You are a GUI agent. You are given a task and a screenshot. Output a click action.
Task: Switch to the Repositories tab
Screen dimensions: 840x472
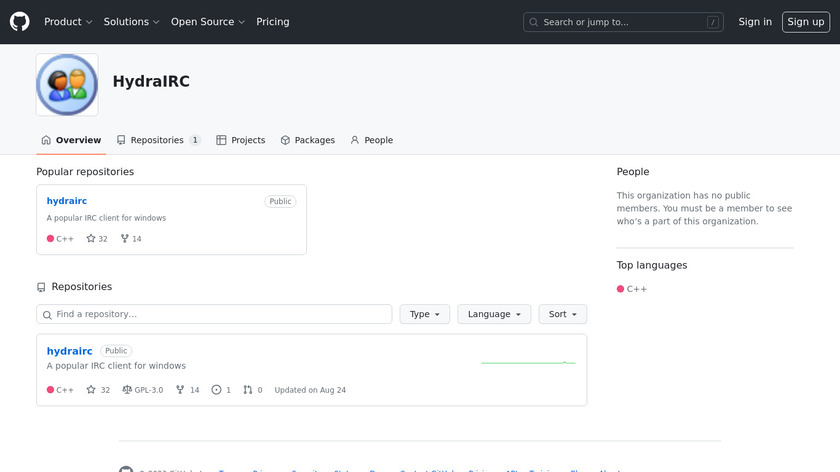pyautogui.click(x=158, y=141)
